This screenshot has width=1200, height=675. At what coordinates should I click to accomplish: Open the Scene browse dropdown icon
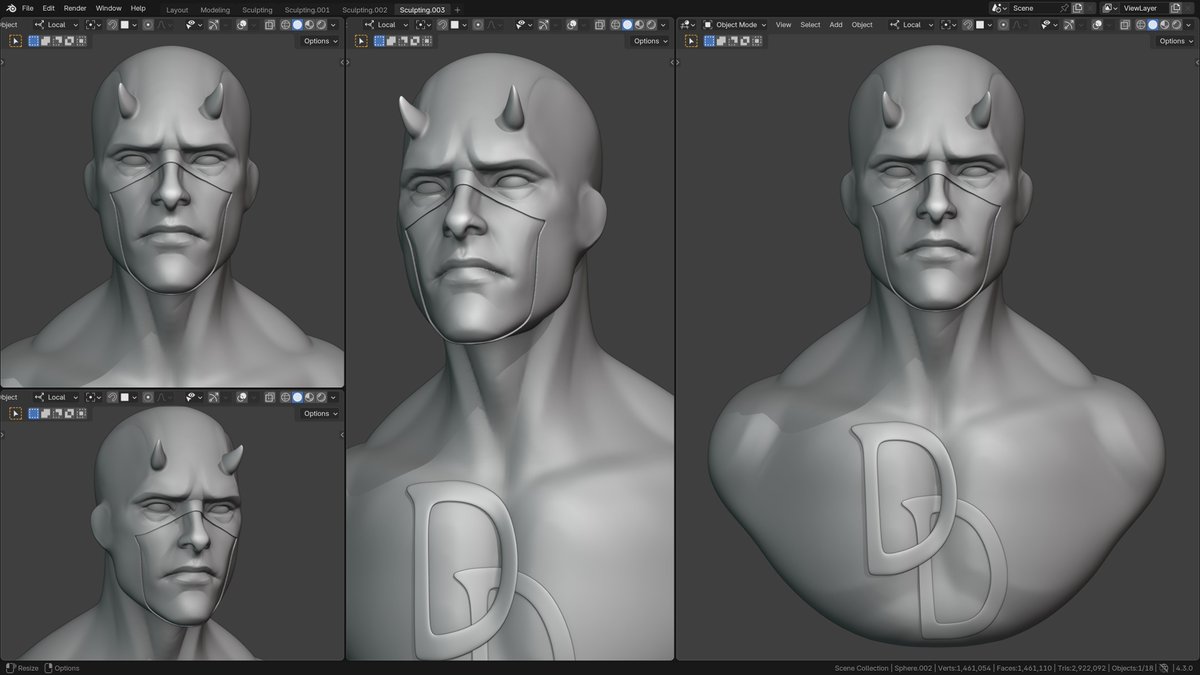click(x=999, y=8)
